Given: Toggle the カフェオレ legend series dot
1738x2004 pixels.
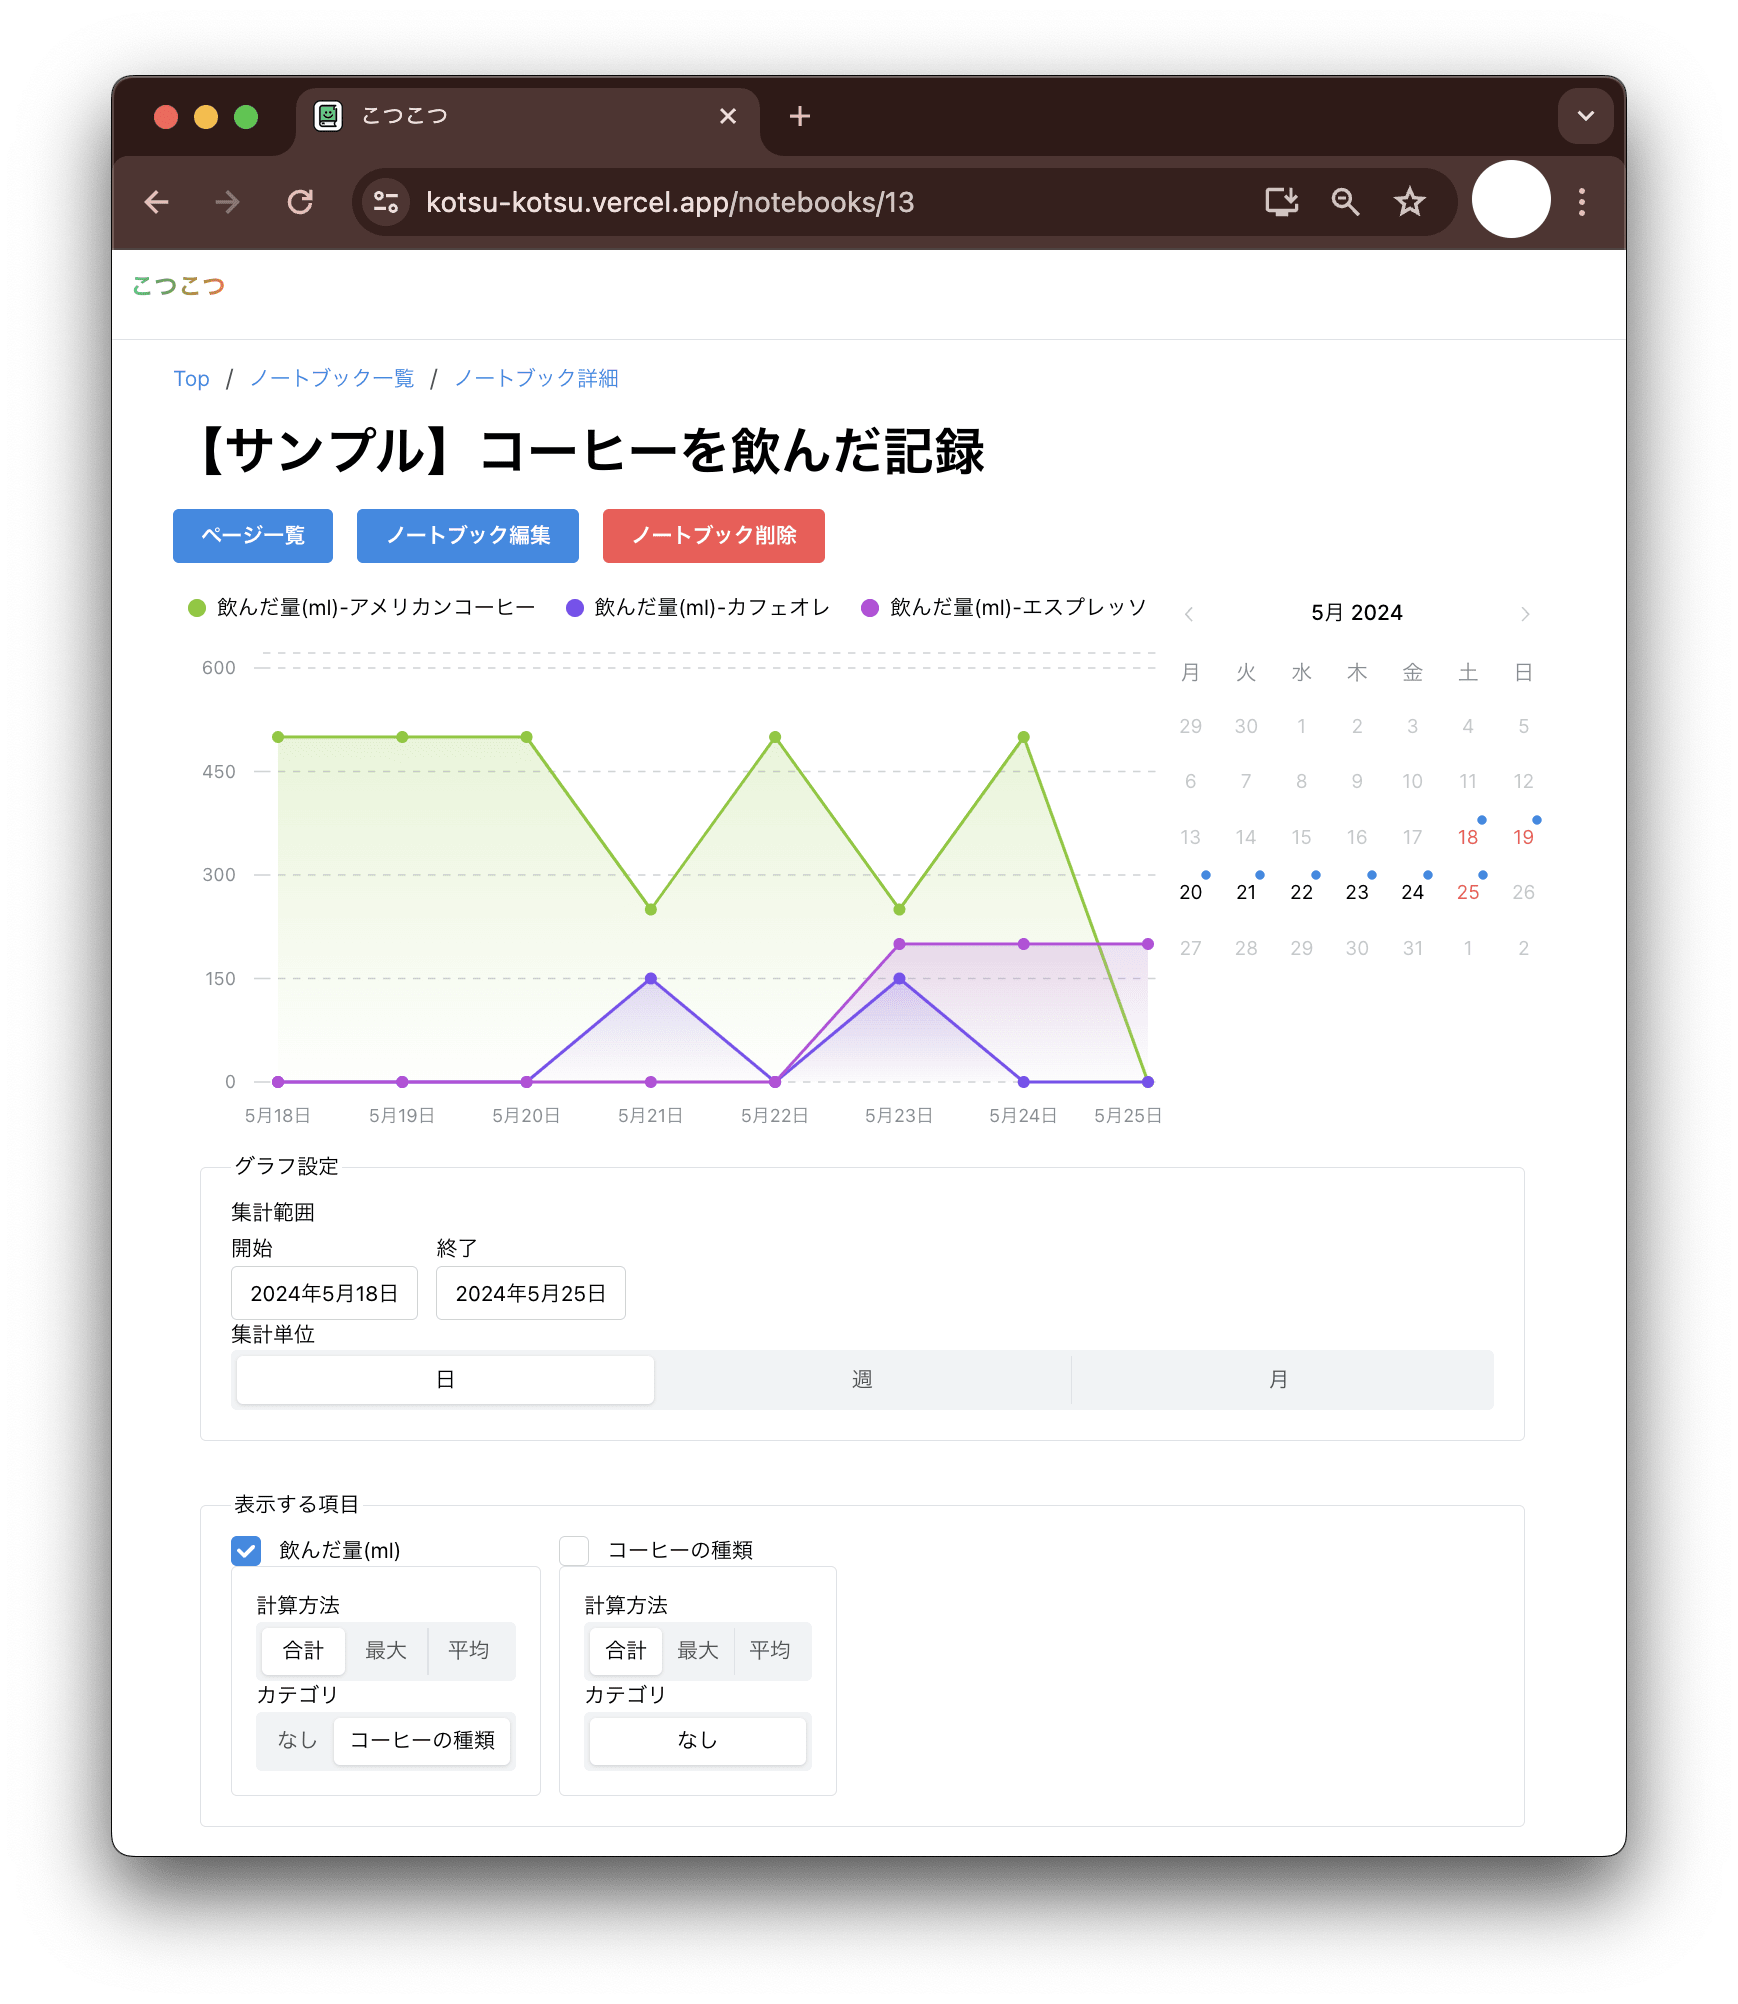Looking at the screenshot, I should click(x=575, y=608).
